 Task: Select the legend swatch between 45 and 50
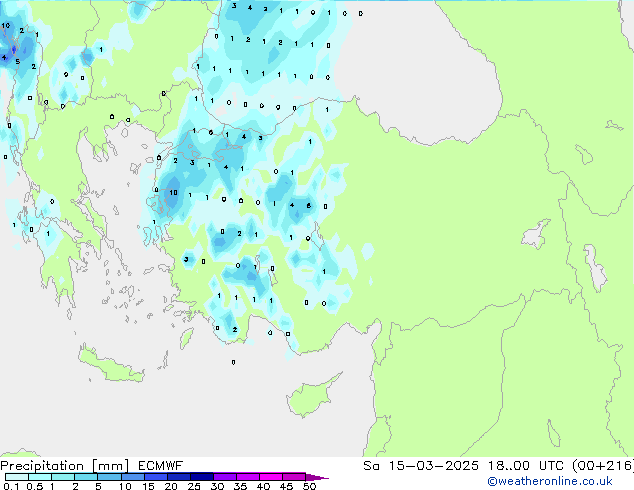(294, 477)
